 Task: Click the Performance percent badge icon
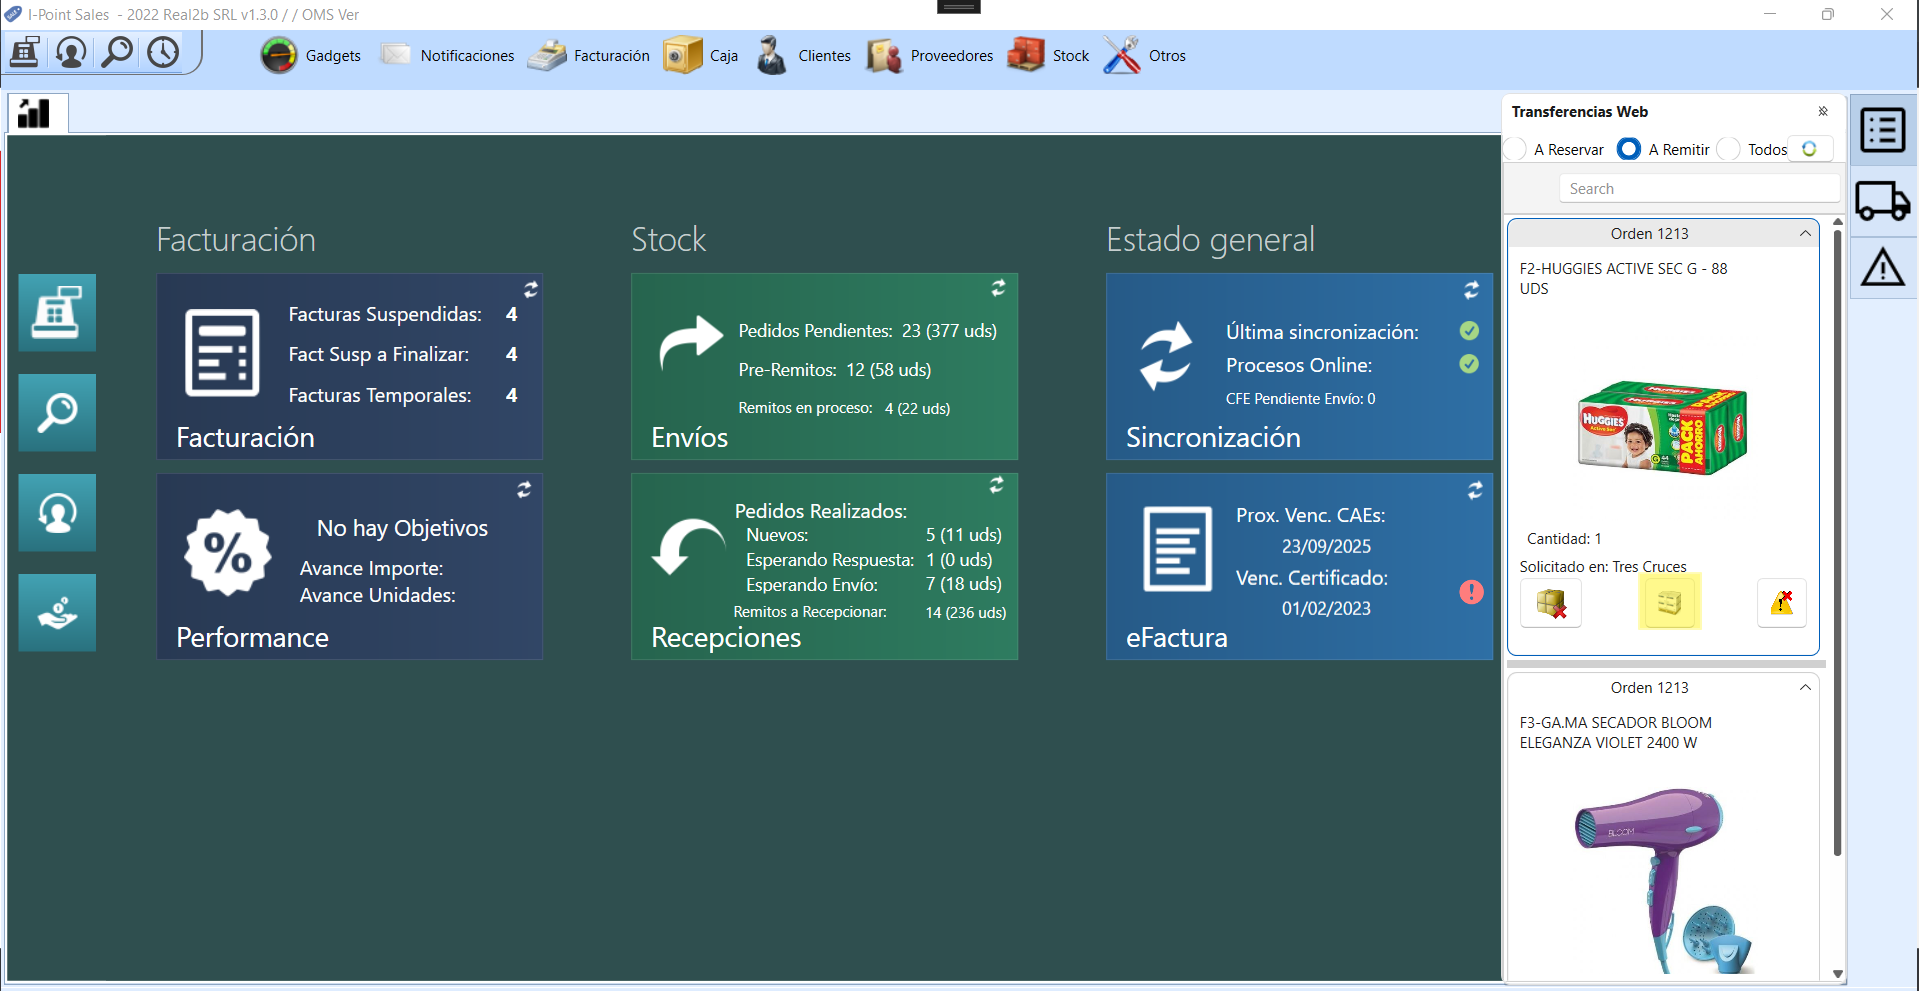228,553
